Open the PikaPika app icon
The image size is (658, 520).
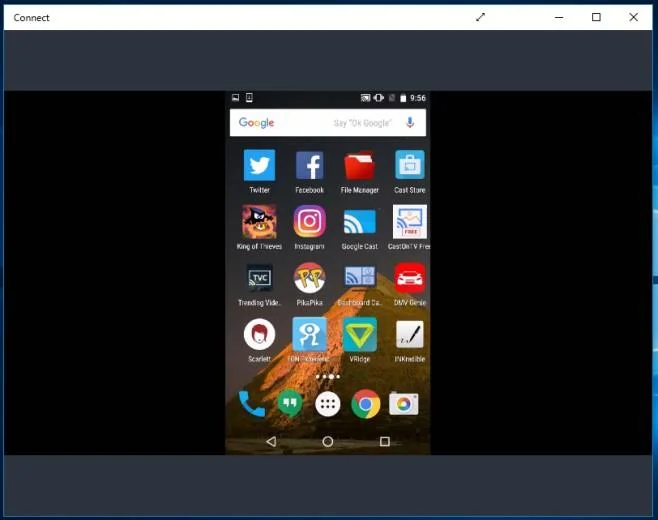[x=309, y=278]
